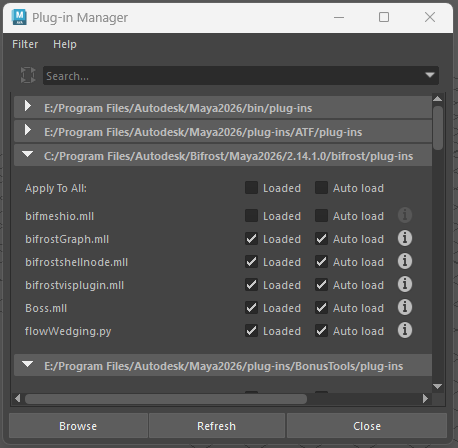Enable Auto load for bifmeshio.mll
Image resolution: width=458 pixels, height=448 pixels.
point(321,216)
